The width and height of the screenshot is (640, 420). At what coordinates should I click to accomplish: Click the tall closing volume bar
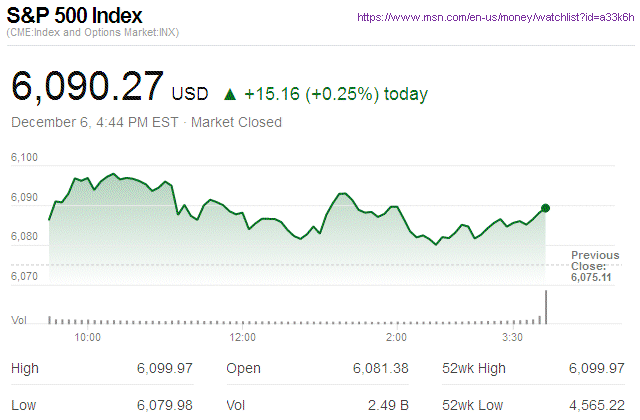coord(546,307)
